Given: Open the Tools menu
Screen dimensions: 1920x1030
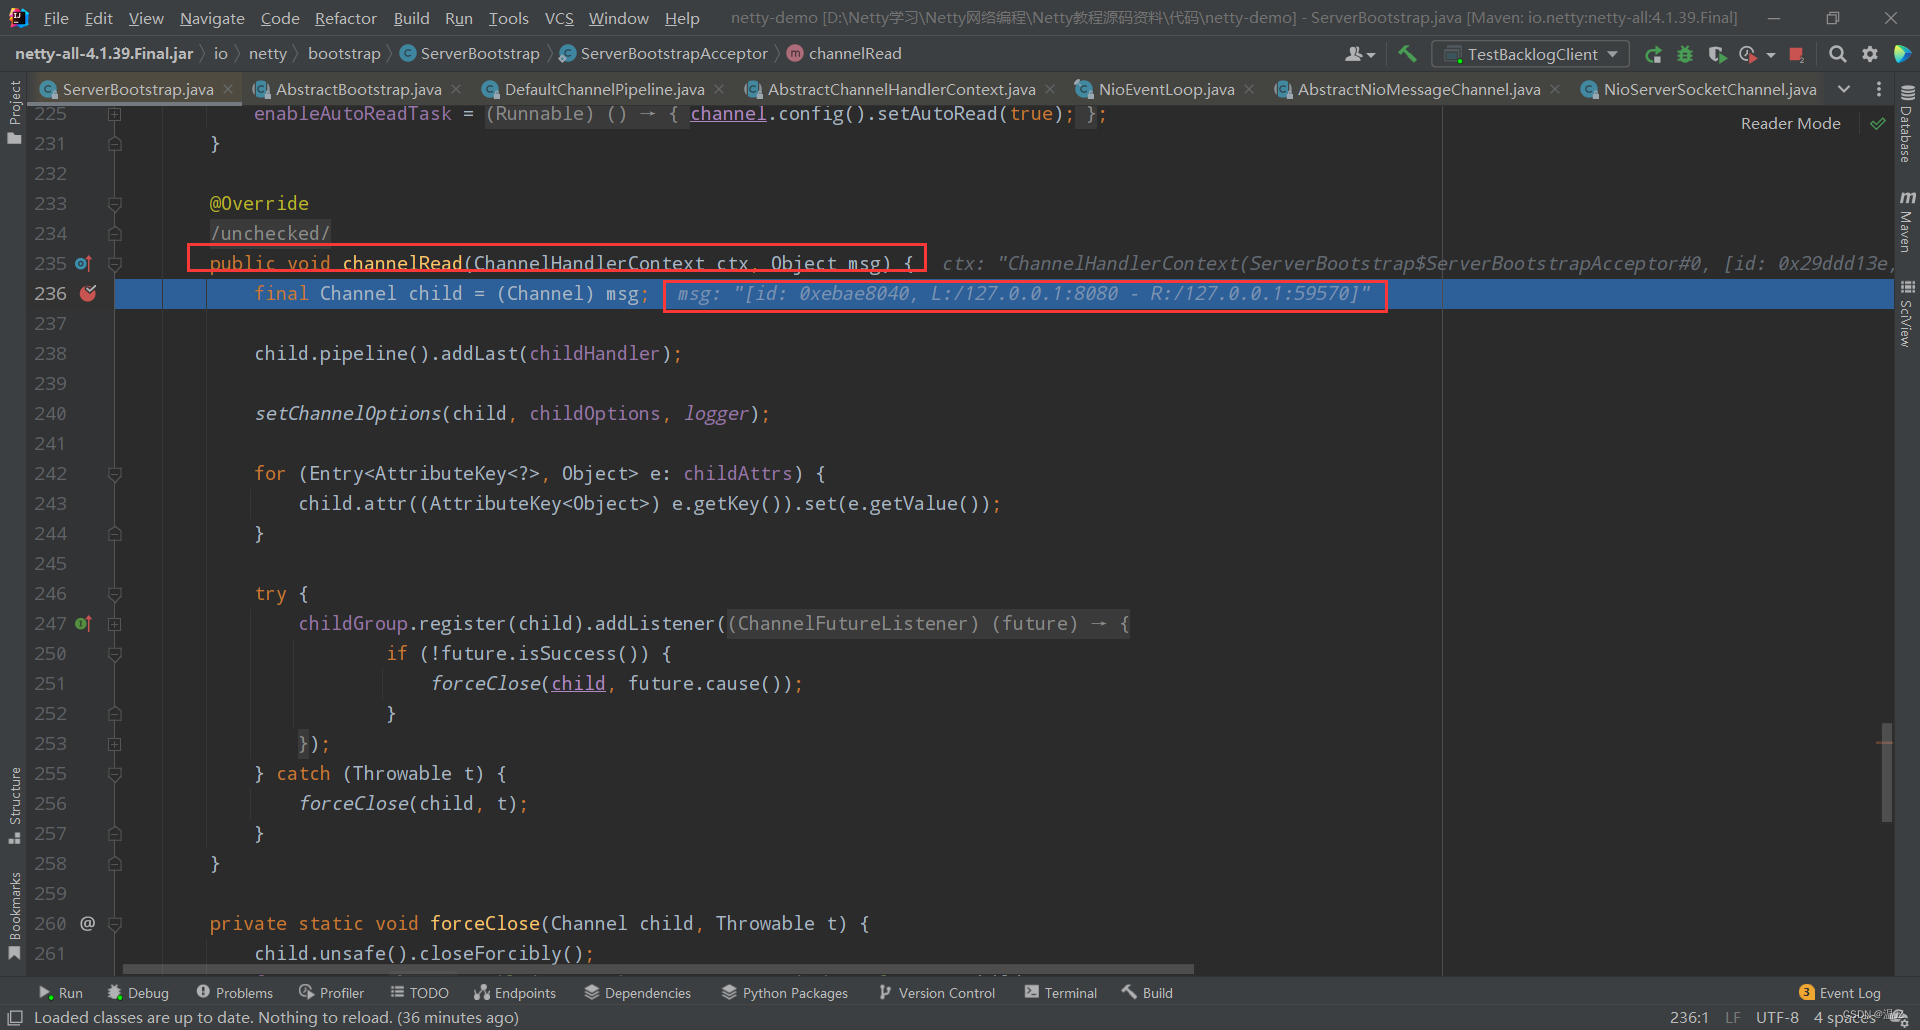Looking at the screenshot, I should coord(508,18).
